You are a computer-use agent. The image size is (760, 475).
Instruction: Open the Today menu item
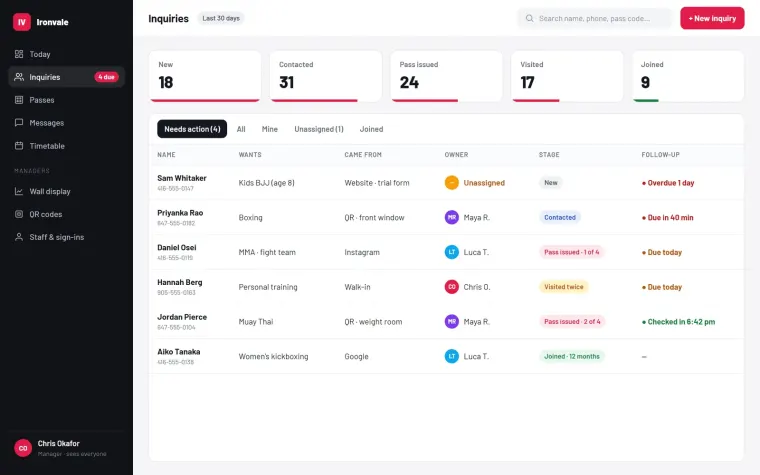[x=66, y=54]
